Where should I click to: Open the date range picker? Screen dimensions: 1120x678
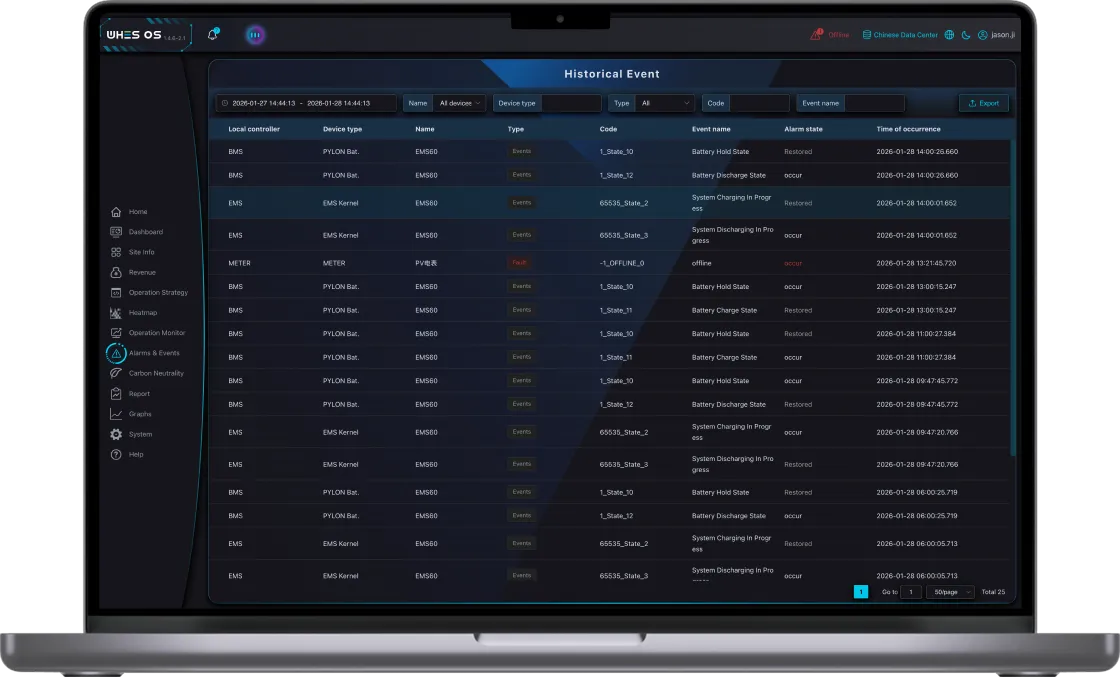tap(307, 103)
